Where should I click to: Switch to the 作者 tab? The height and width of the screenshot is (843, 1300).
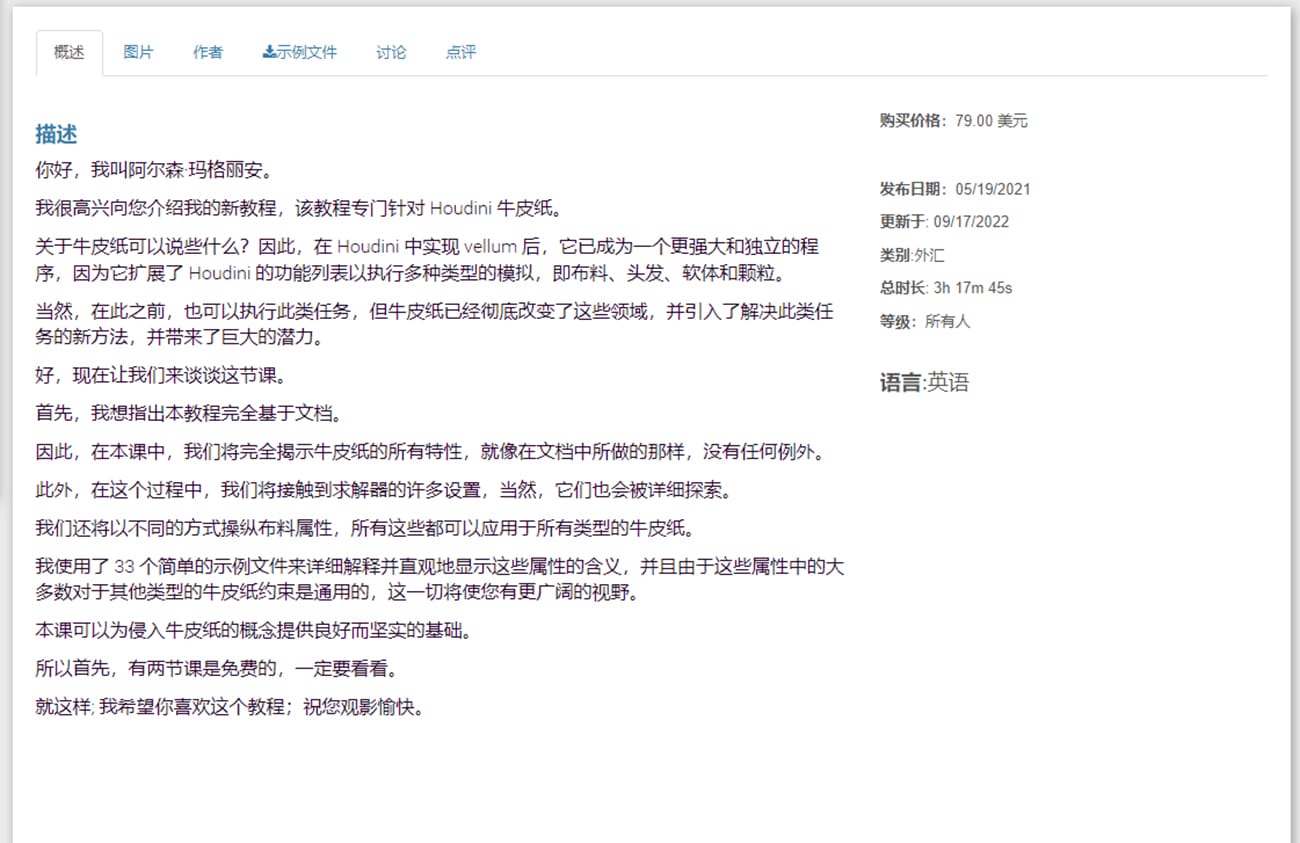pos(208,53)
